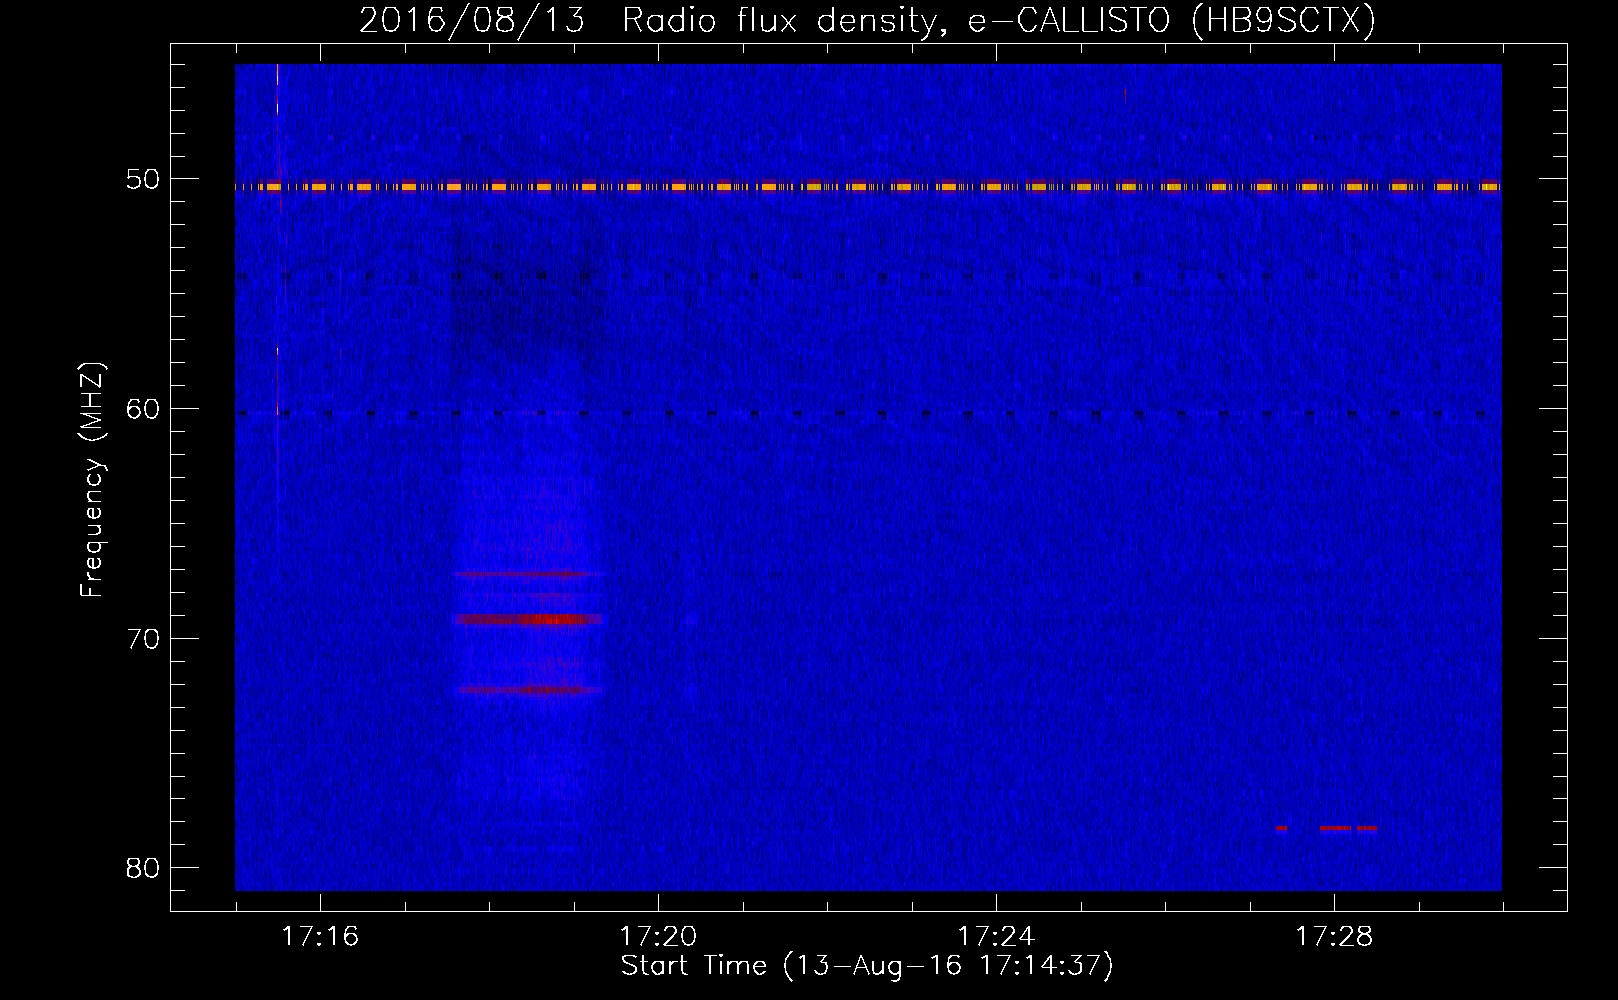The width and height of the screenshot is (1618, 1000).
Task: Click the 17:16 time tick label
Action: pos(320,936)
